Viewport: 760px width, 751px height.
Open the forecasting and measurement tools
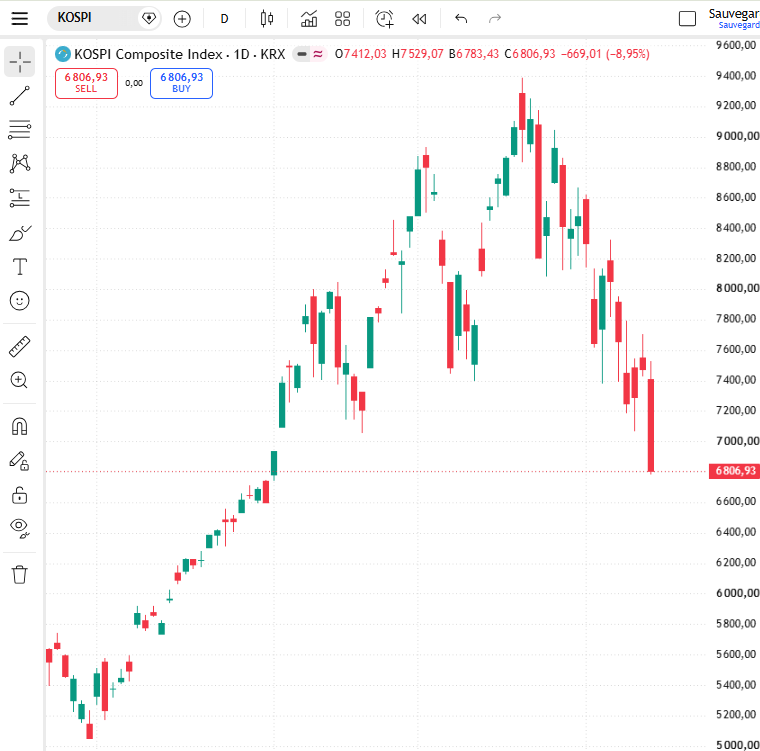[x=19, y=198]
